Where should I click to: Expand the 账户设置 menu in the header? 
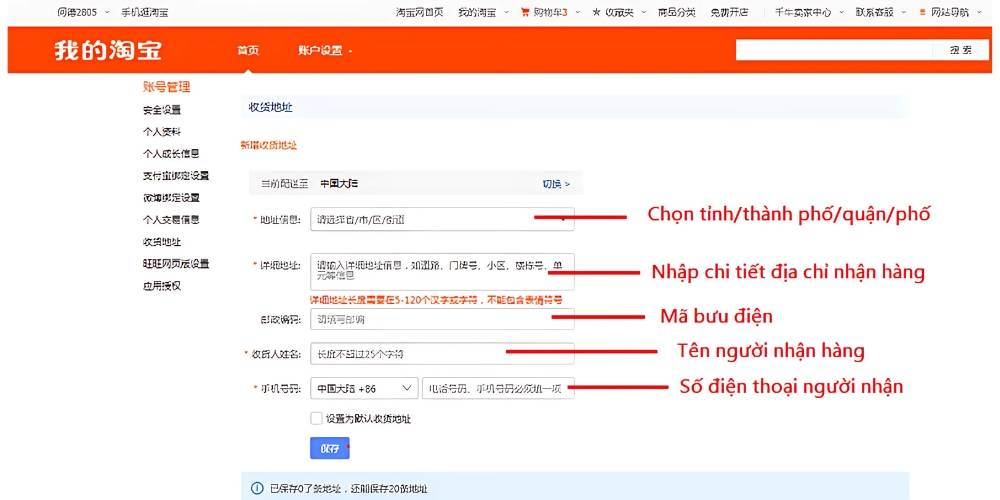point(325,50)
